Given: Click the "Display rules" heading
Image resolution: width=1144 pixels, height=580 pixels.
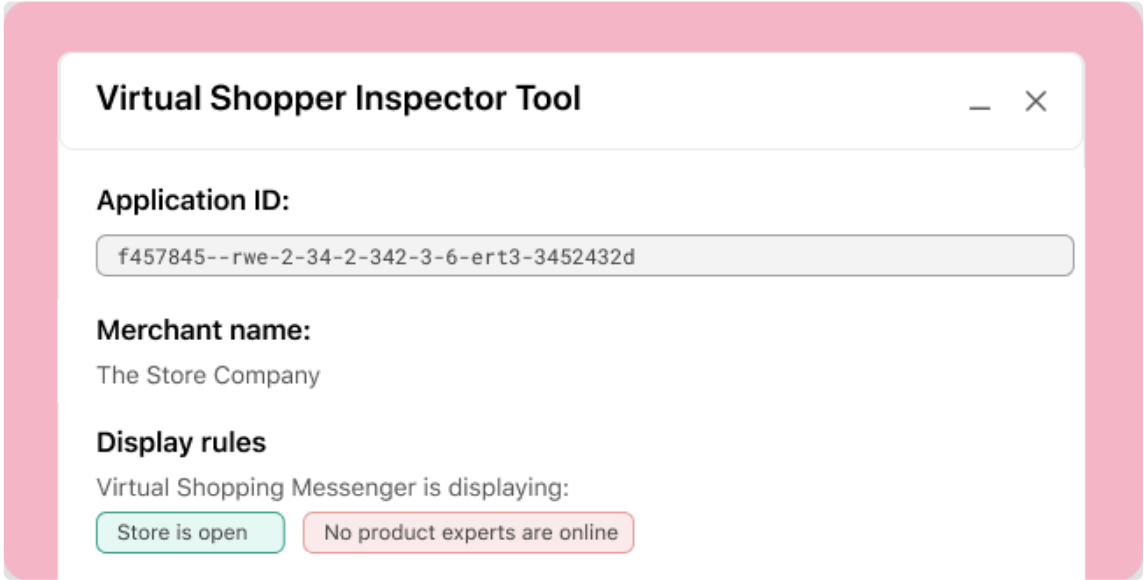Looking at the screenshot, I should [181, 442].
